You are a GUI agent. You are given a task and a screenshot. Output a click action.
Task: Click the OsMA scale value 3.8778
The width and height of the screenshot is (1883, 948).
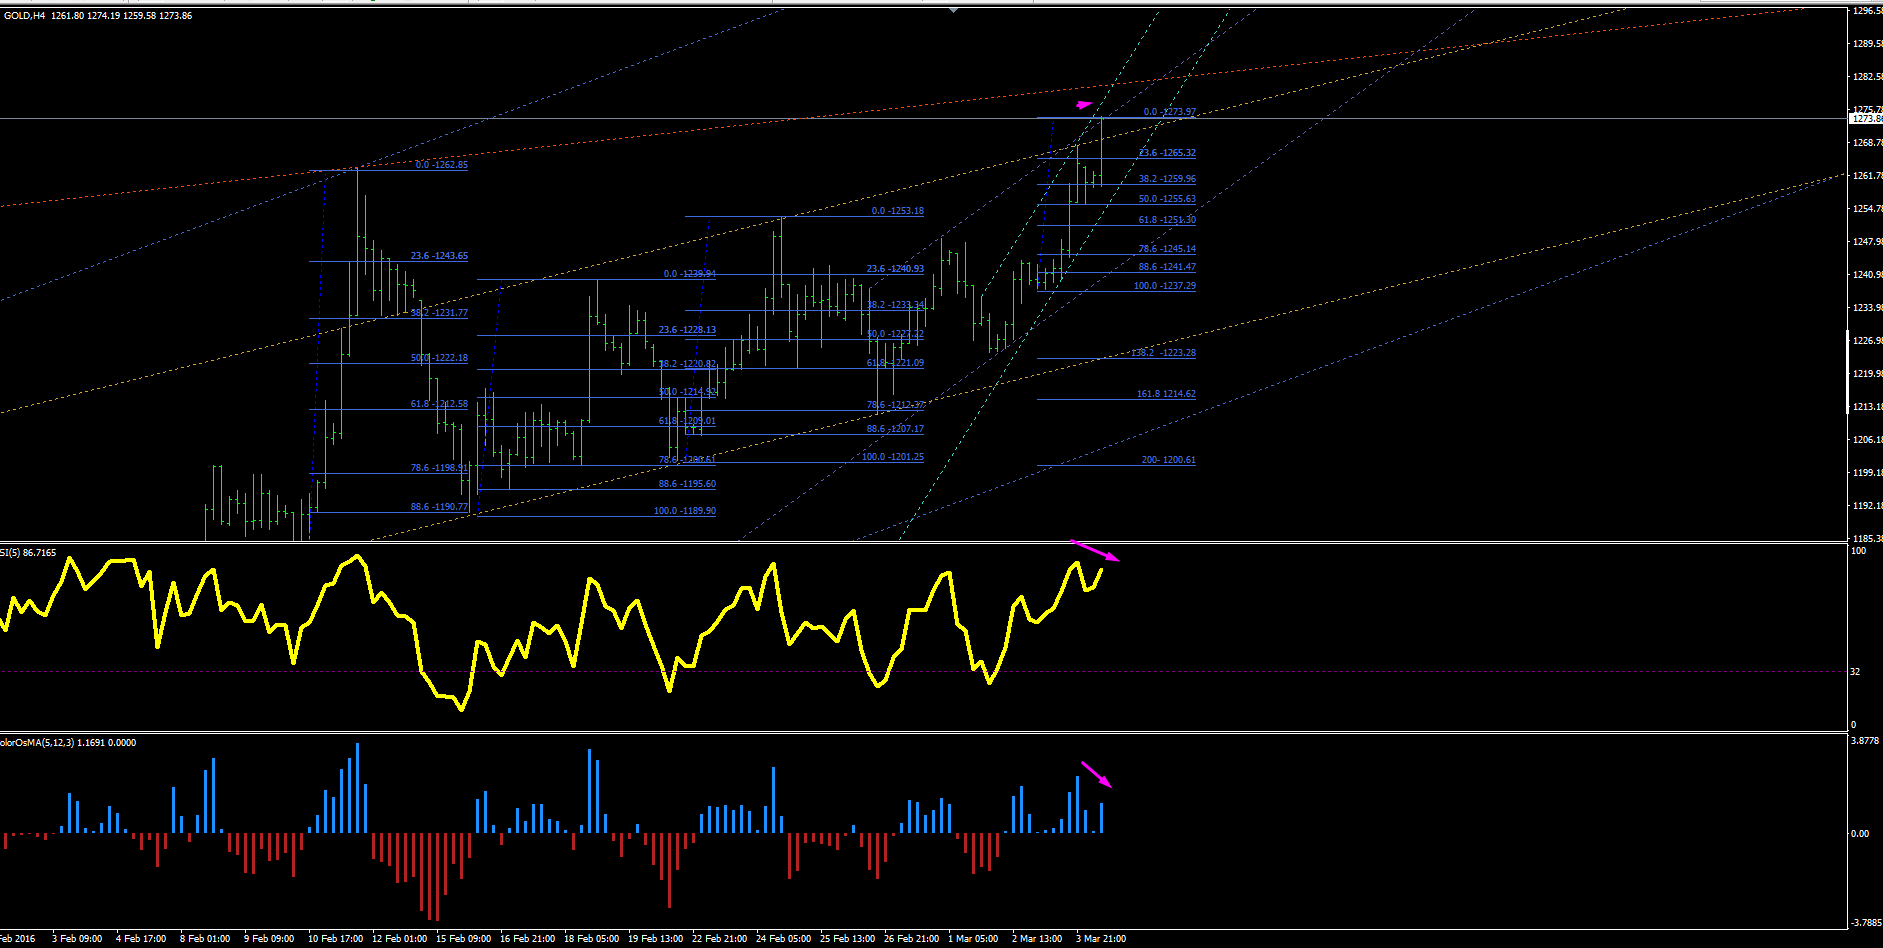(x=1866, y=741)
